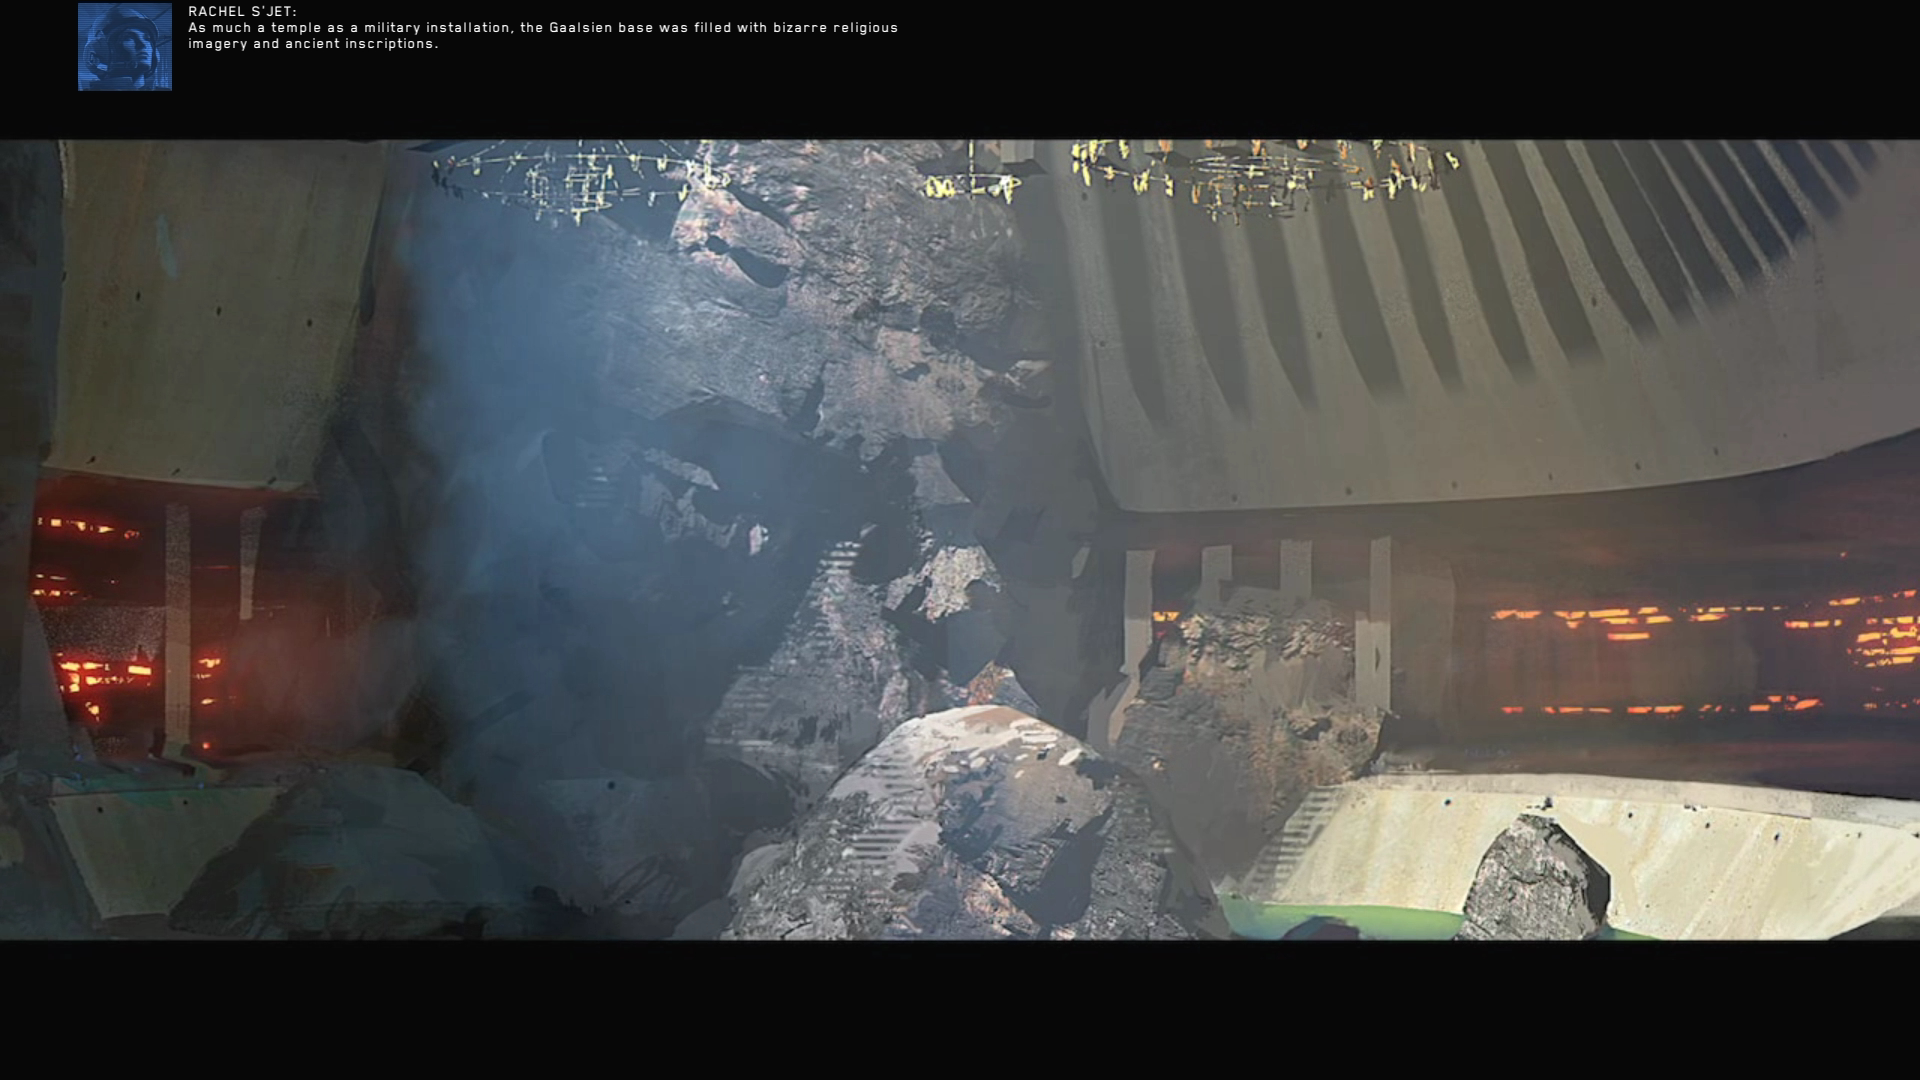Click the dark boulder beside the green pool
This screenshot has height=1080, width=1920.
point(1535,880)
